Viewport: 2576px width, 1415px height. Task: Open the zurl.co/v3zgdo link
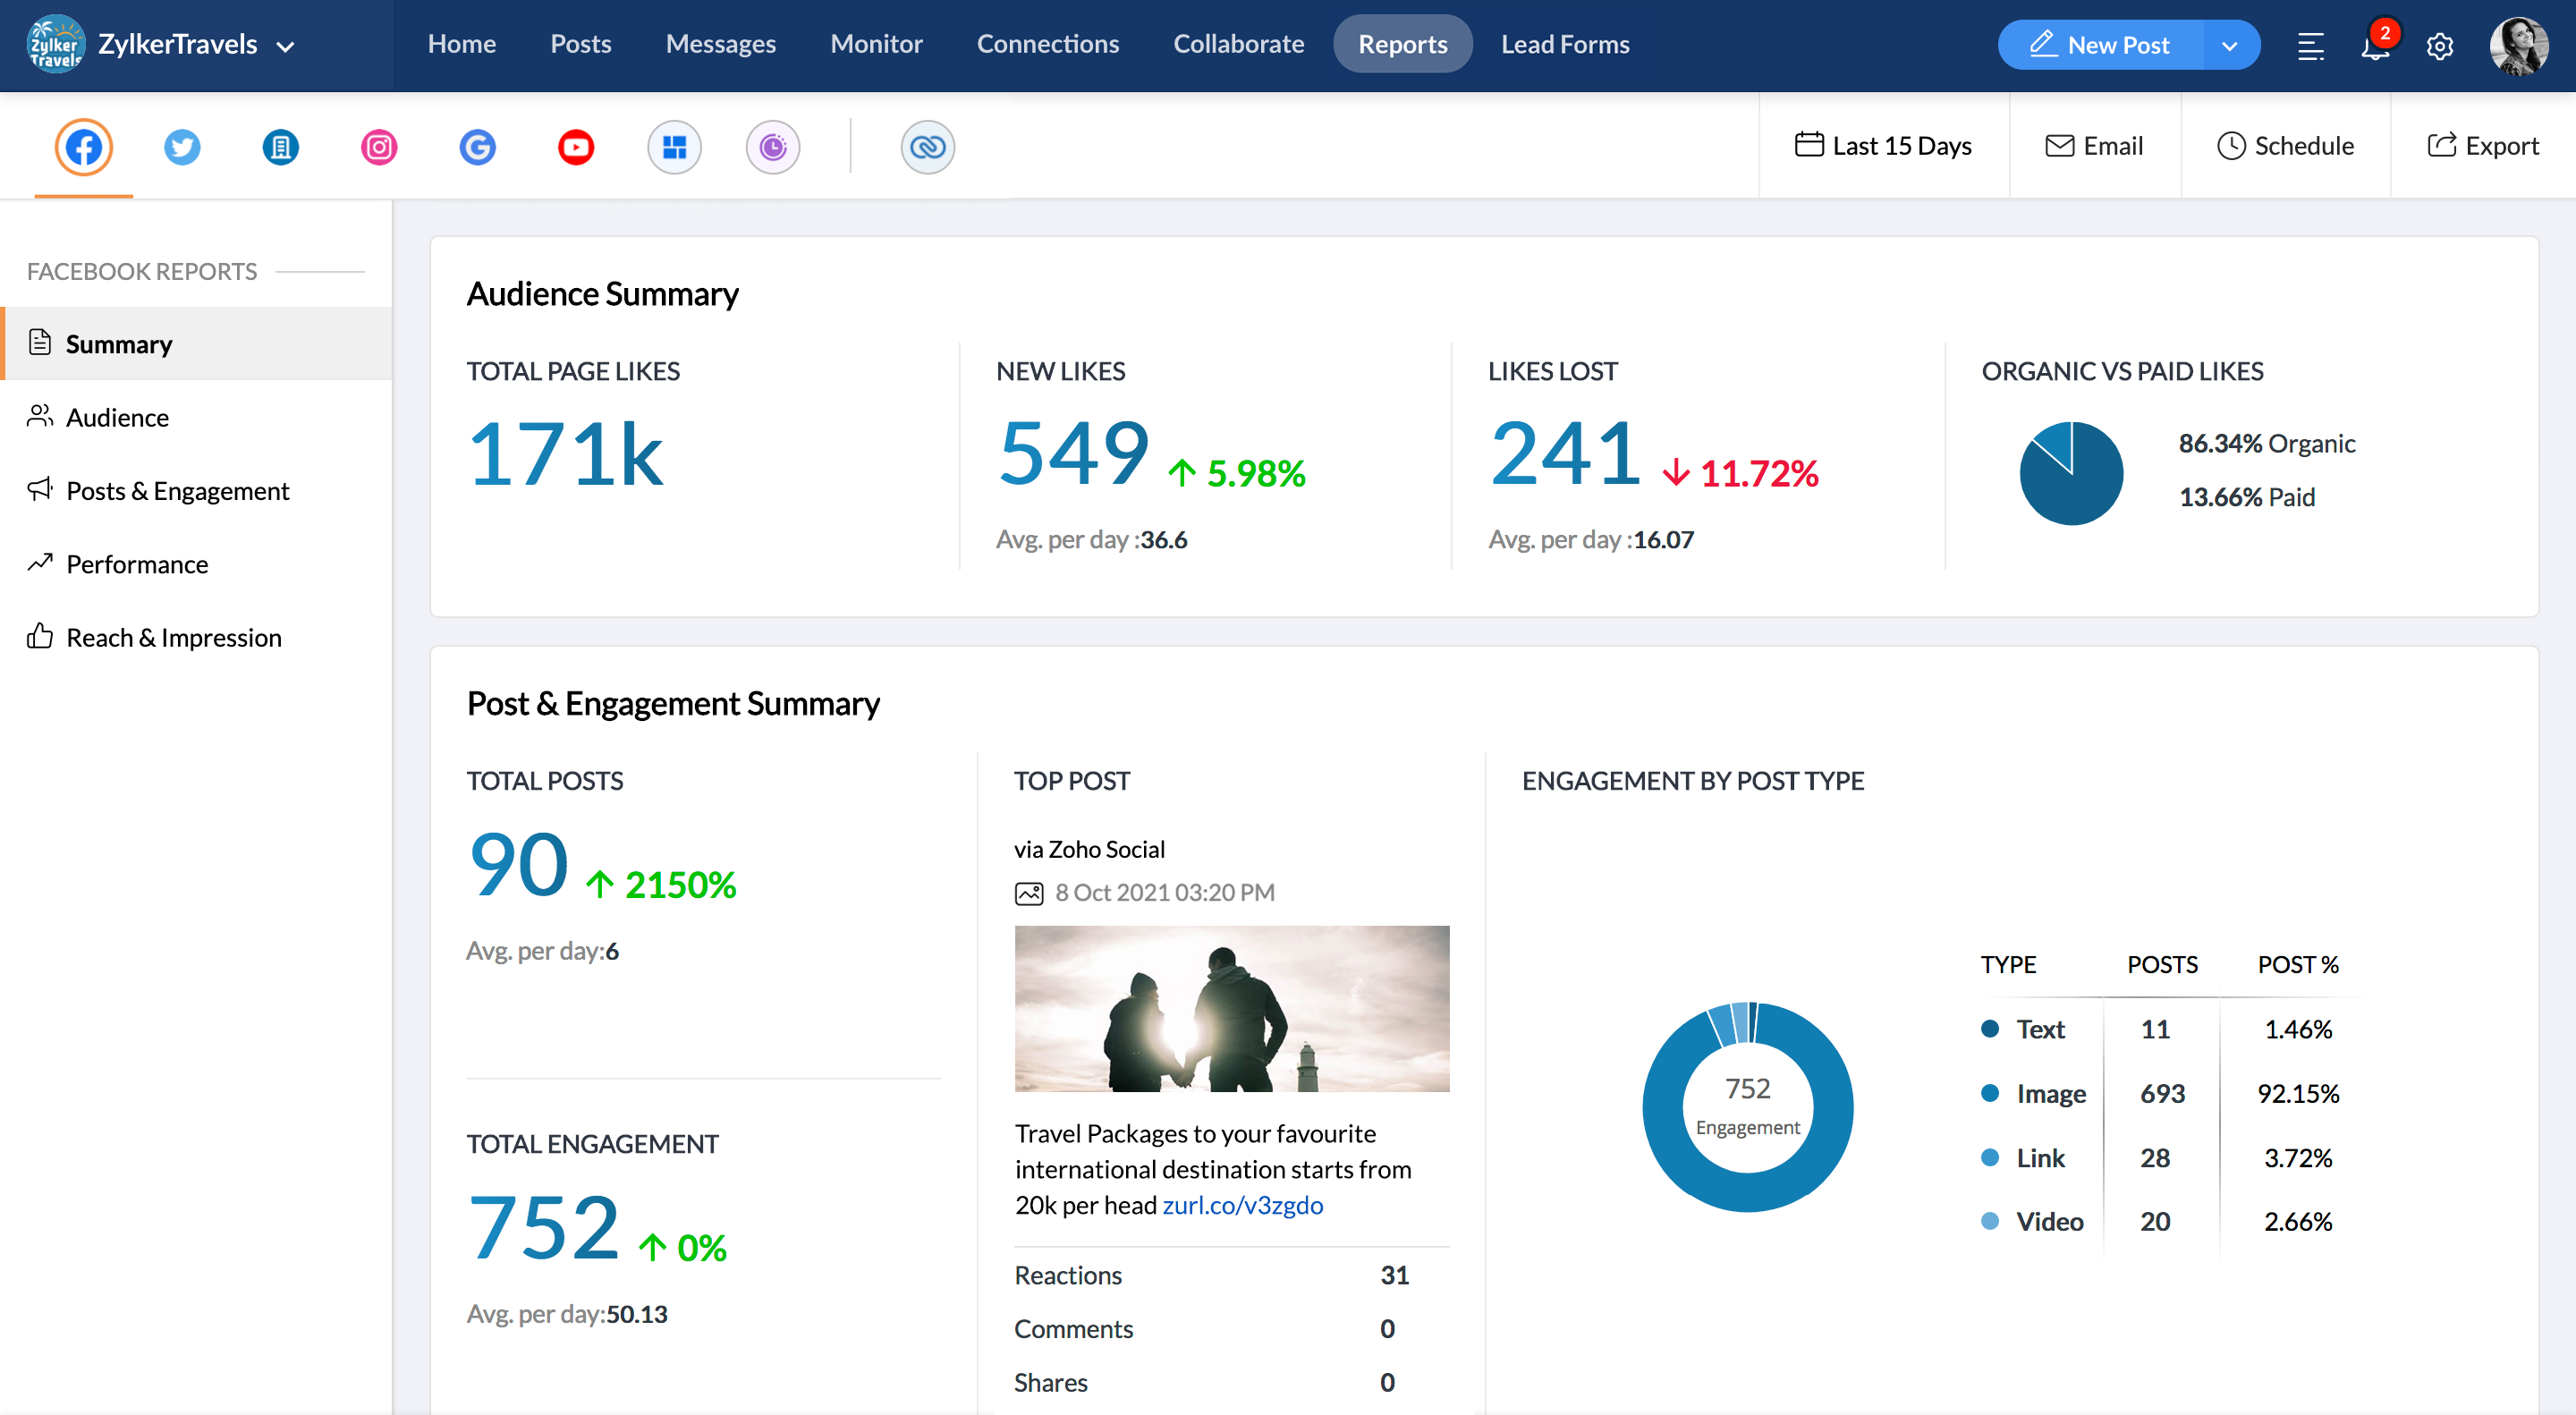click(1242, 1206)
